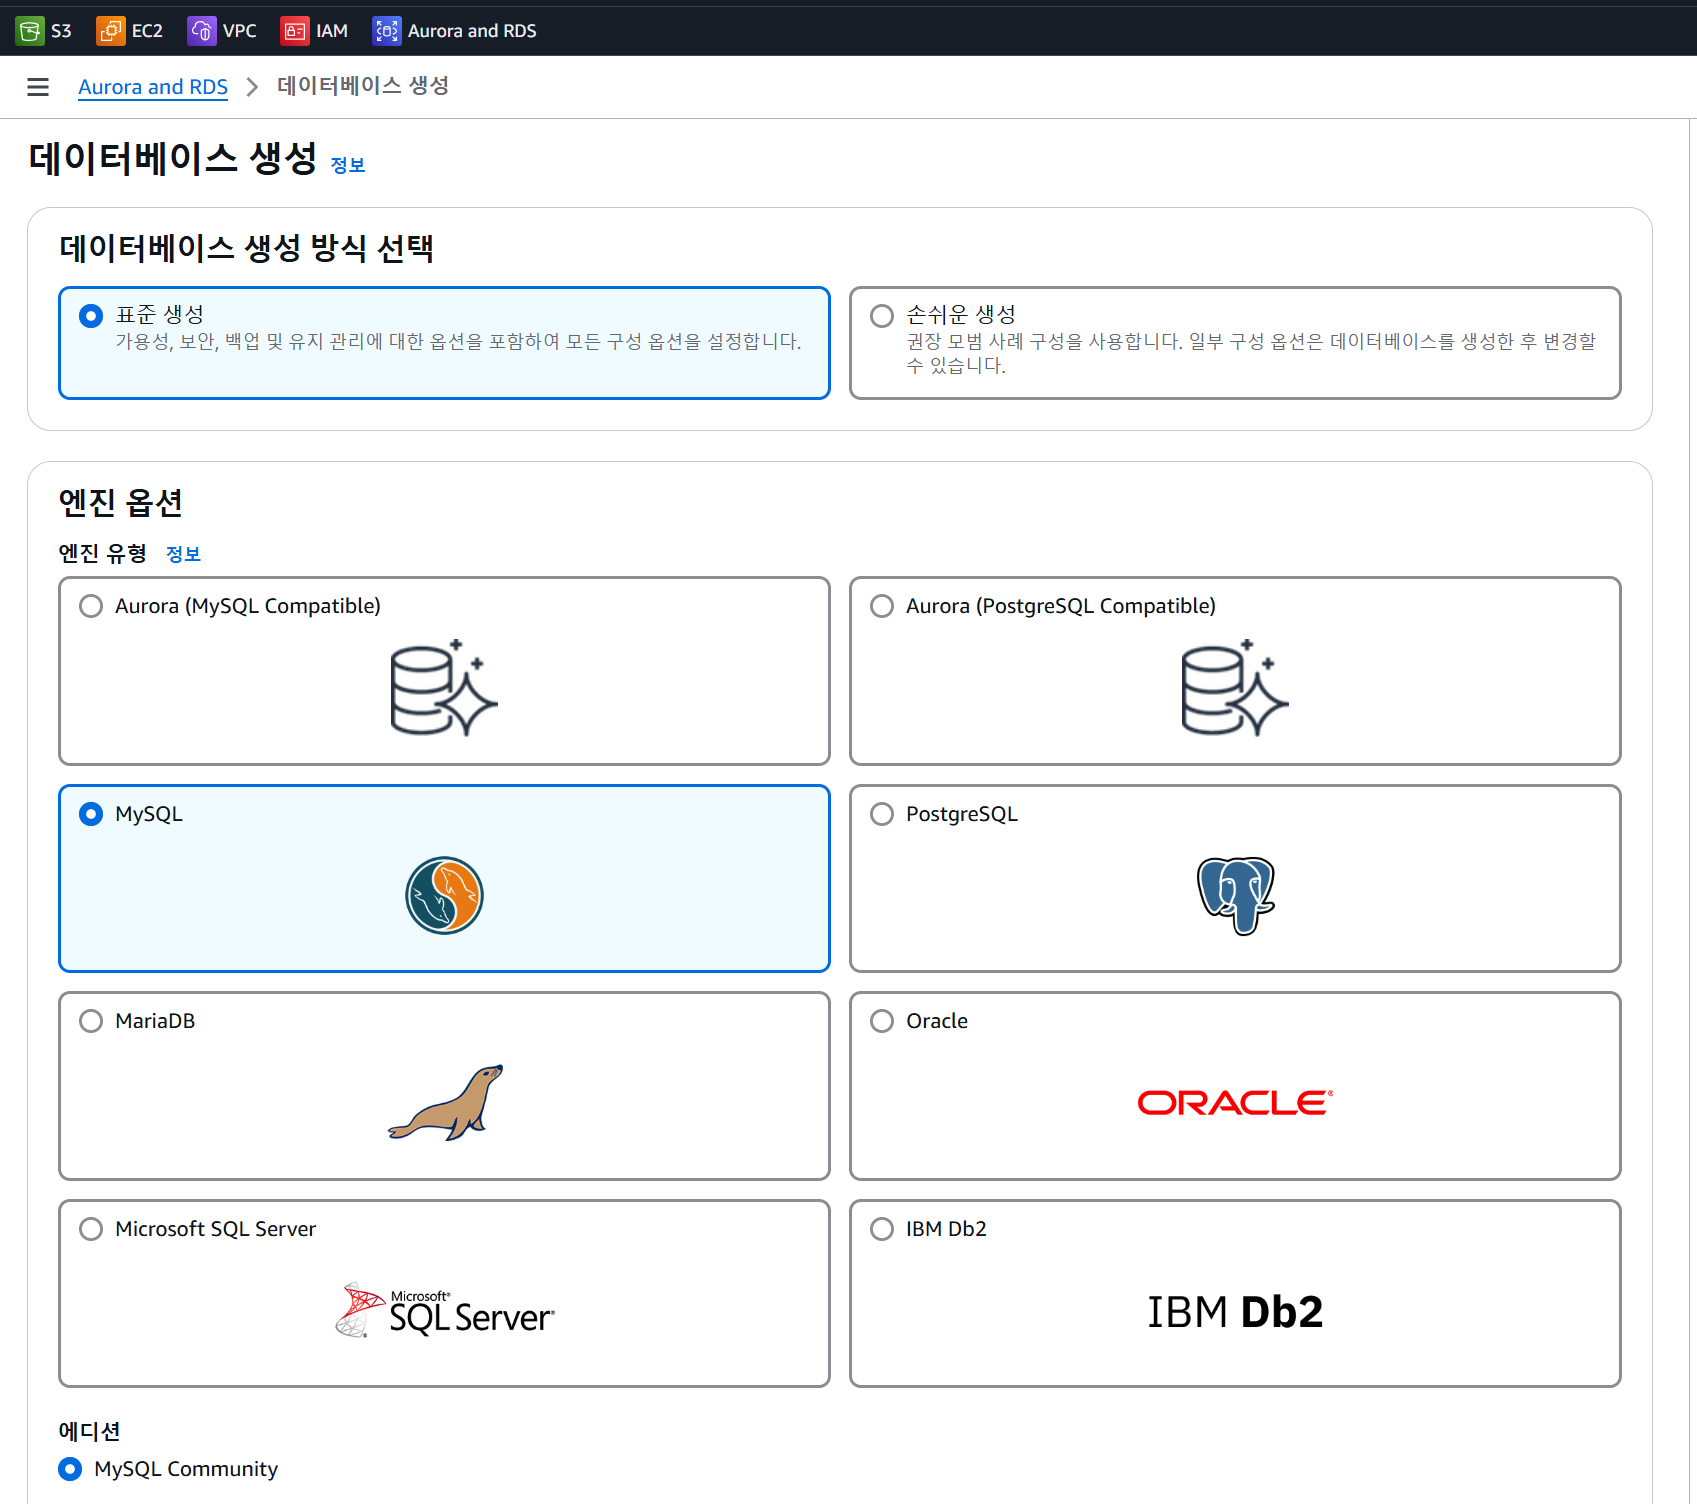This screenshot has height=1504, width=1697.
Task: Select the 손쉬운 생성 radio button
Action: (881, 315)
